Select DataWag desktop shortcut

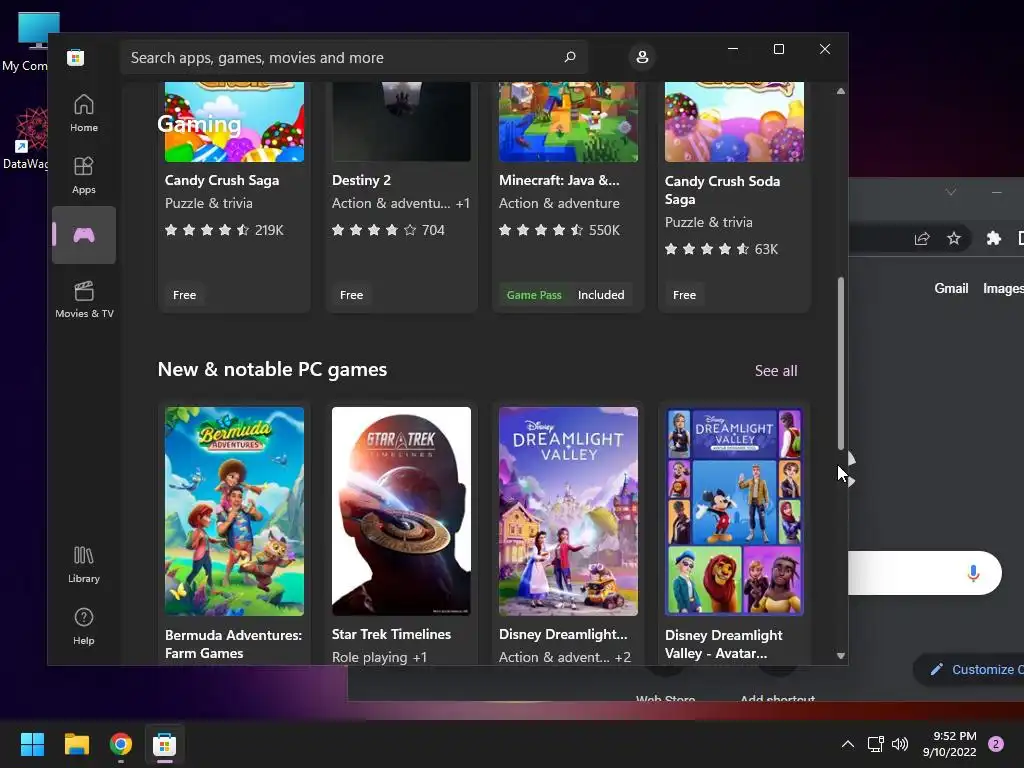(27, 139)
